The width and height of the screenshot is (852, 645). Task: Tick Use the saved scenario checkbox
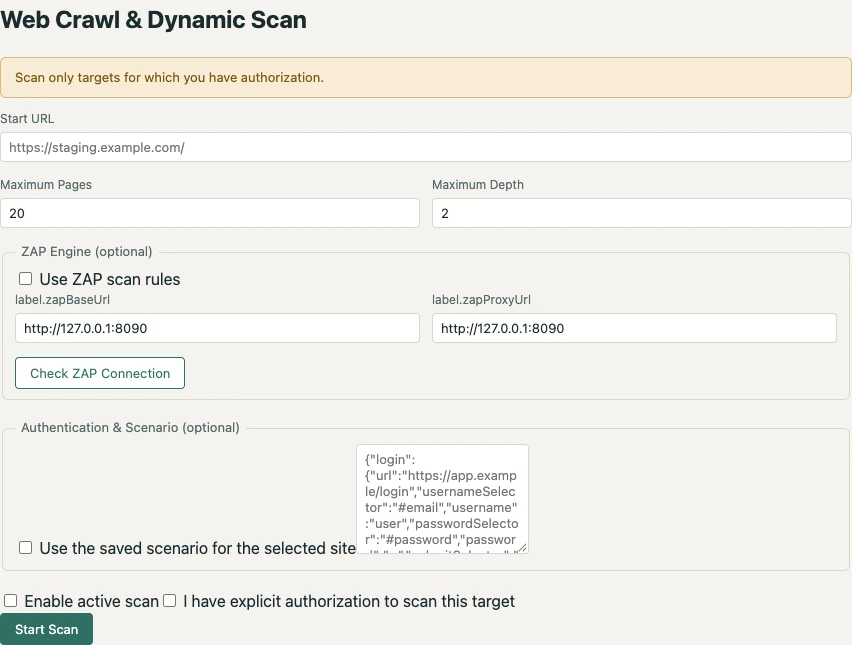[x=26, y=547]
